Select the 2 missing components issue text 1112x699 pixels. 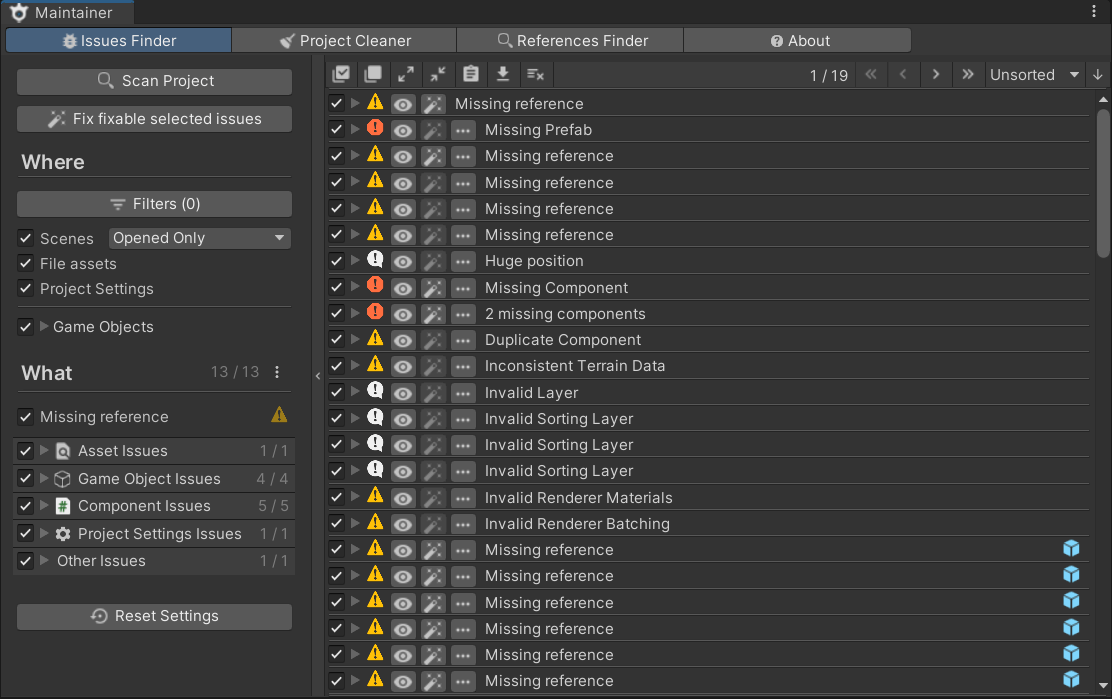click(565, 314)
